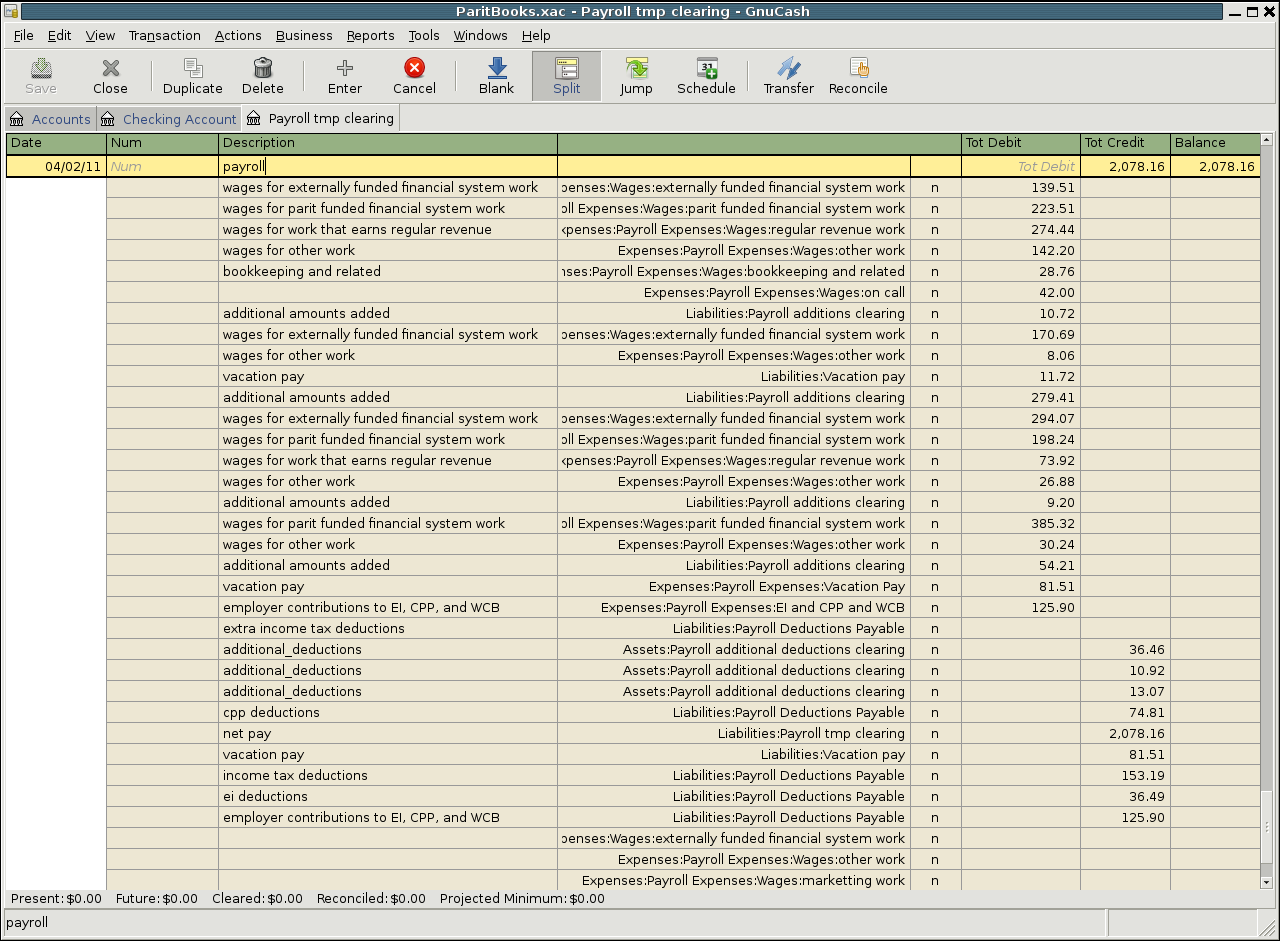Open the Reports menu
Image resolution: width=1280 pixels, height=941 pixels.
[370, 35]
